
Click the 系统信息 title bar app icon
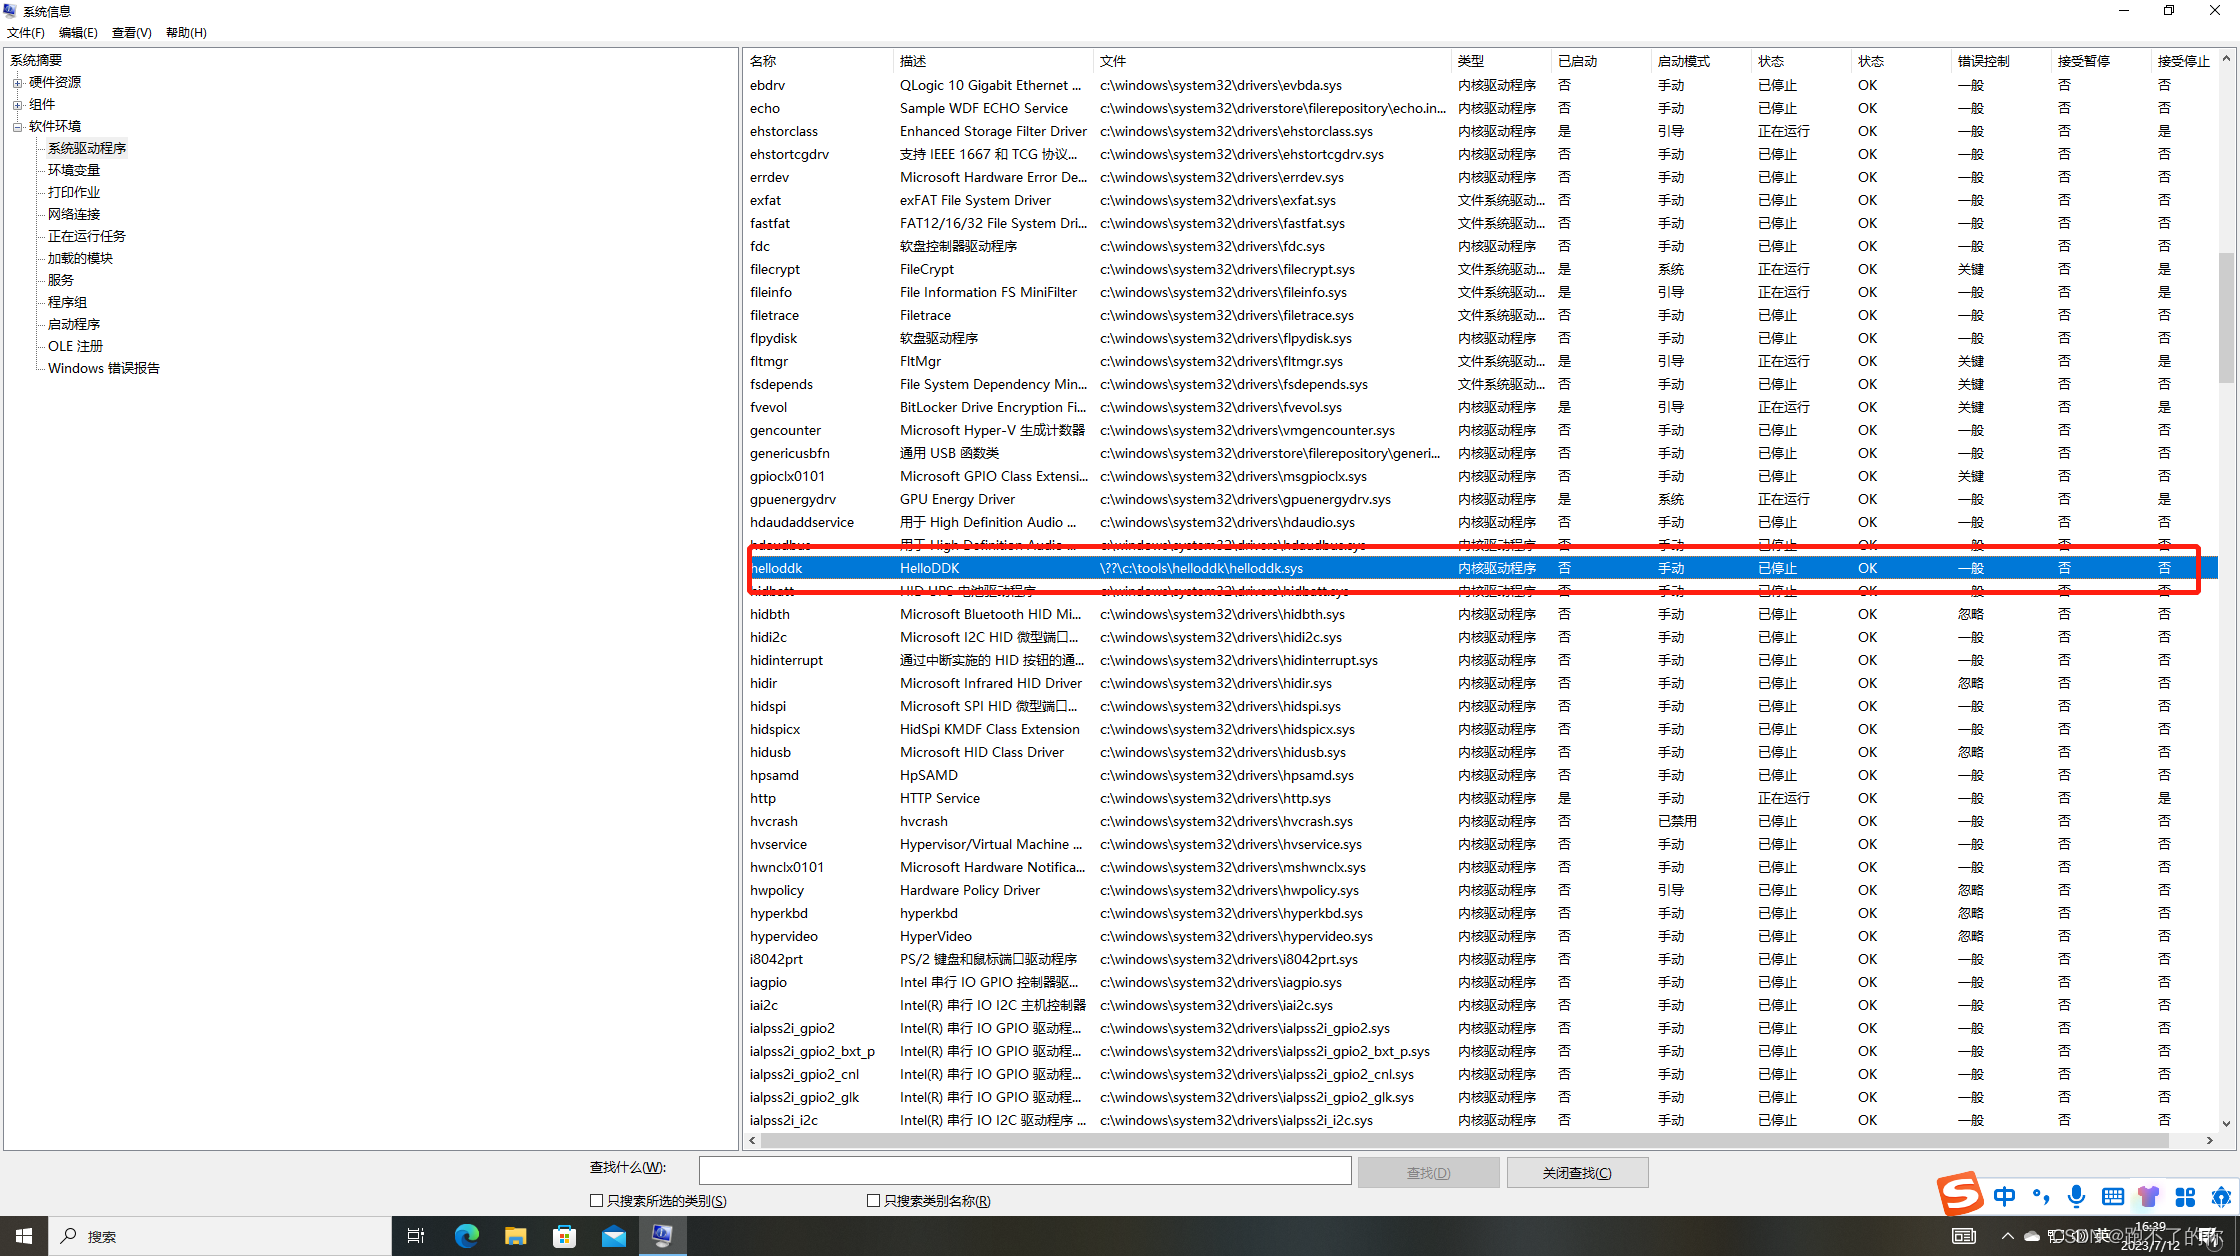click(11, 11)
